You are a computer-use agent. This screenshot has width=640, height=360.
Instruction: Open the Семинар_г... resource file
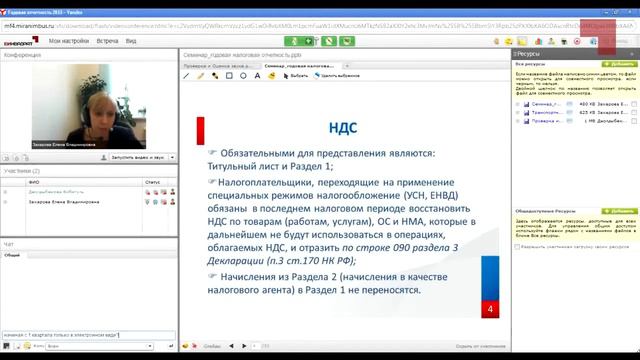(x=545, y=104)
